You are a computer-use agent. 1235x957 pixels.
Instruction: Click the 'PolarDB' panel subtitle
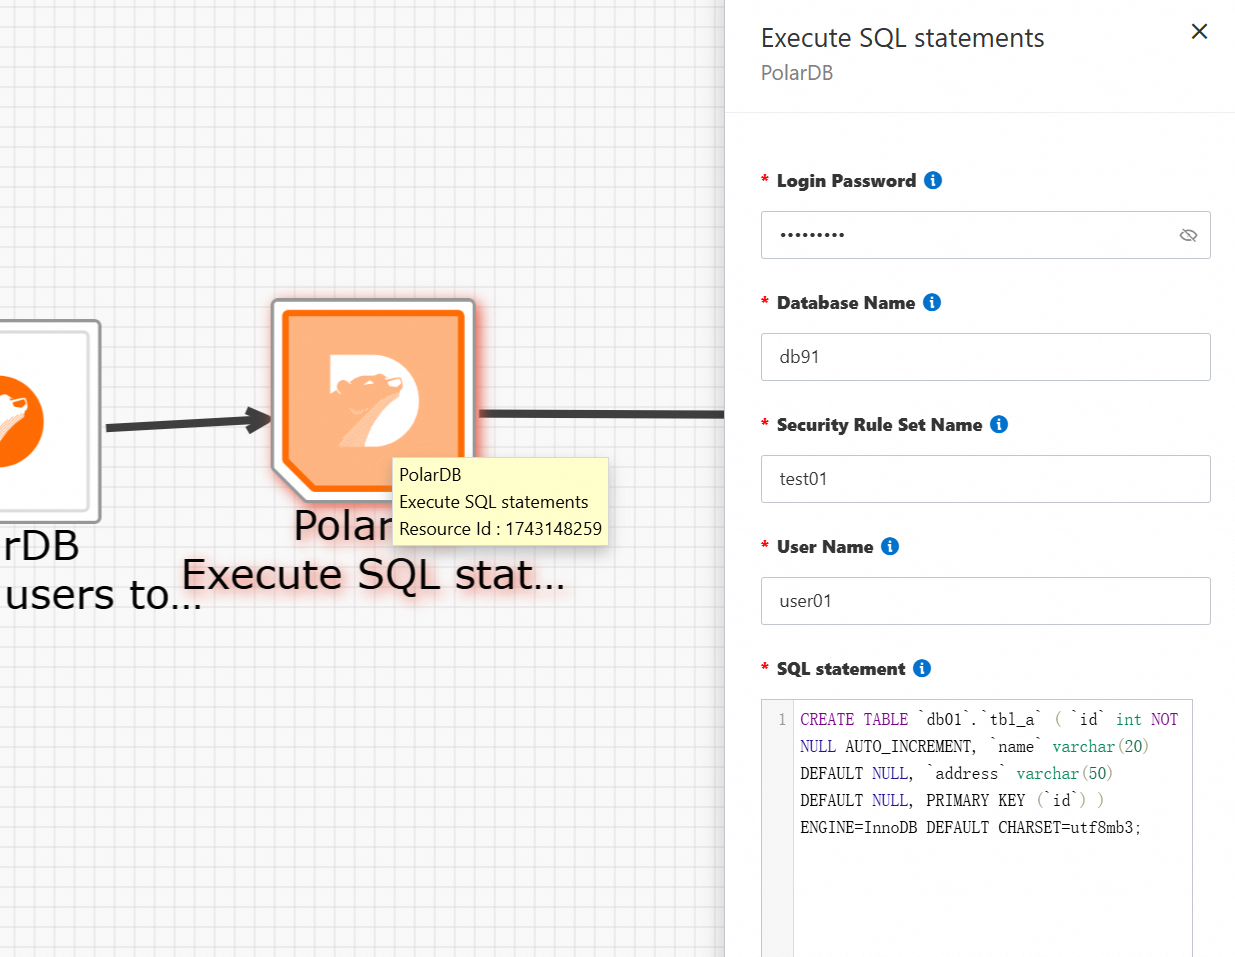point(797,73)
